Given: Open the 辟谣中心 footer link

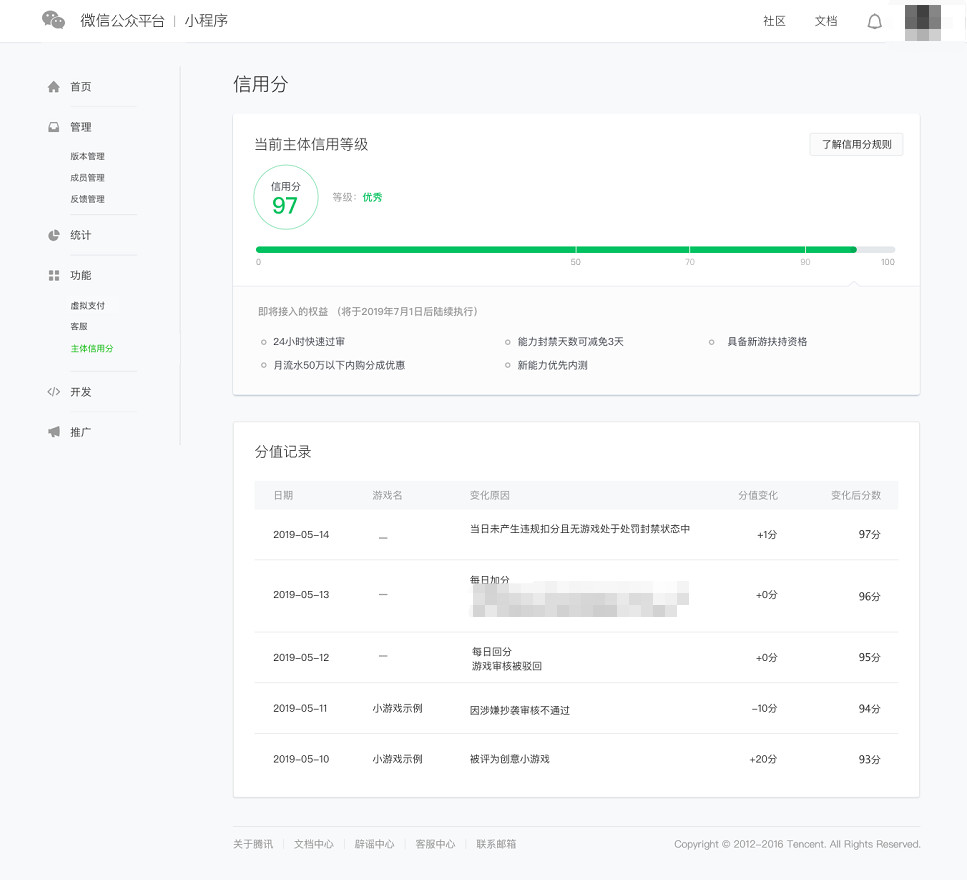Looking at the screenshot, I should (x=374, y=844).
